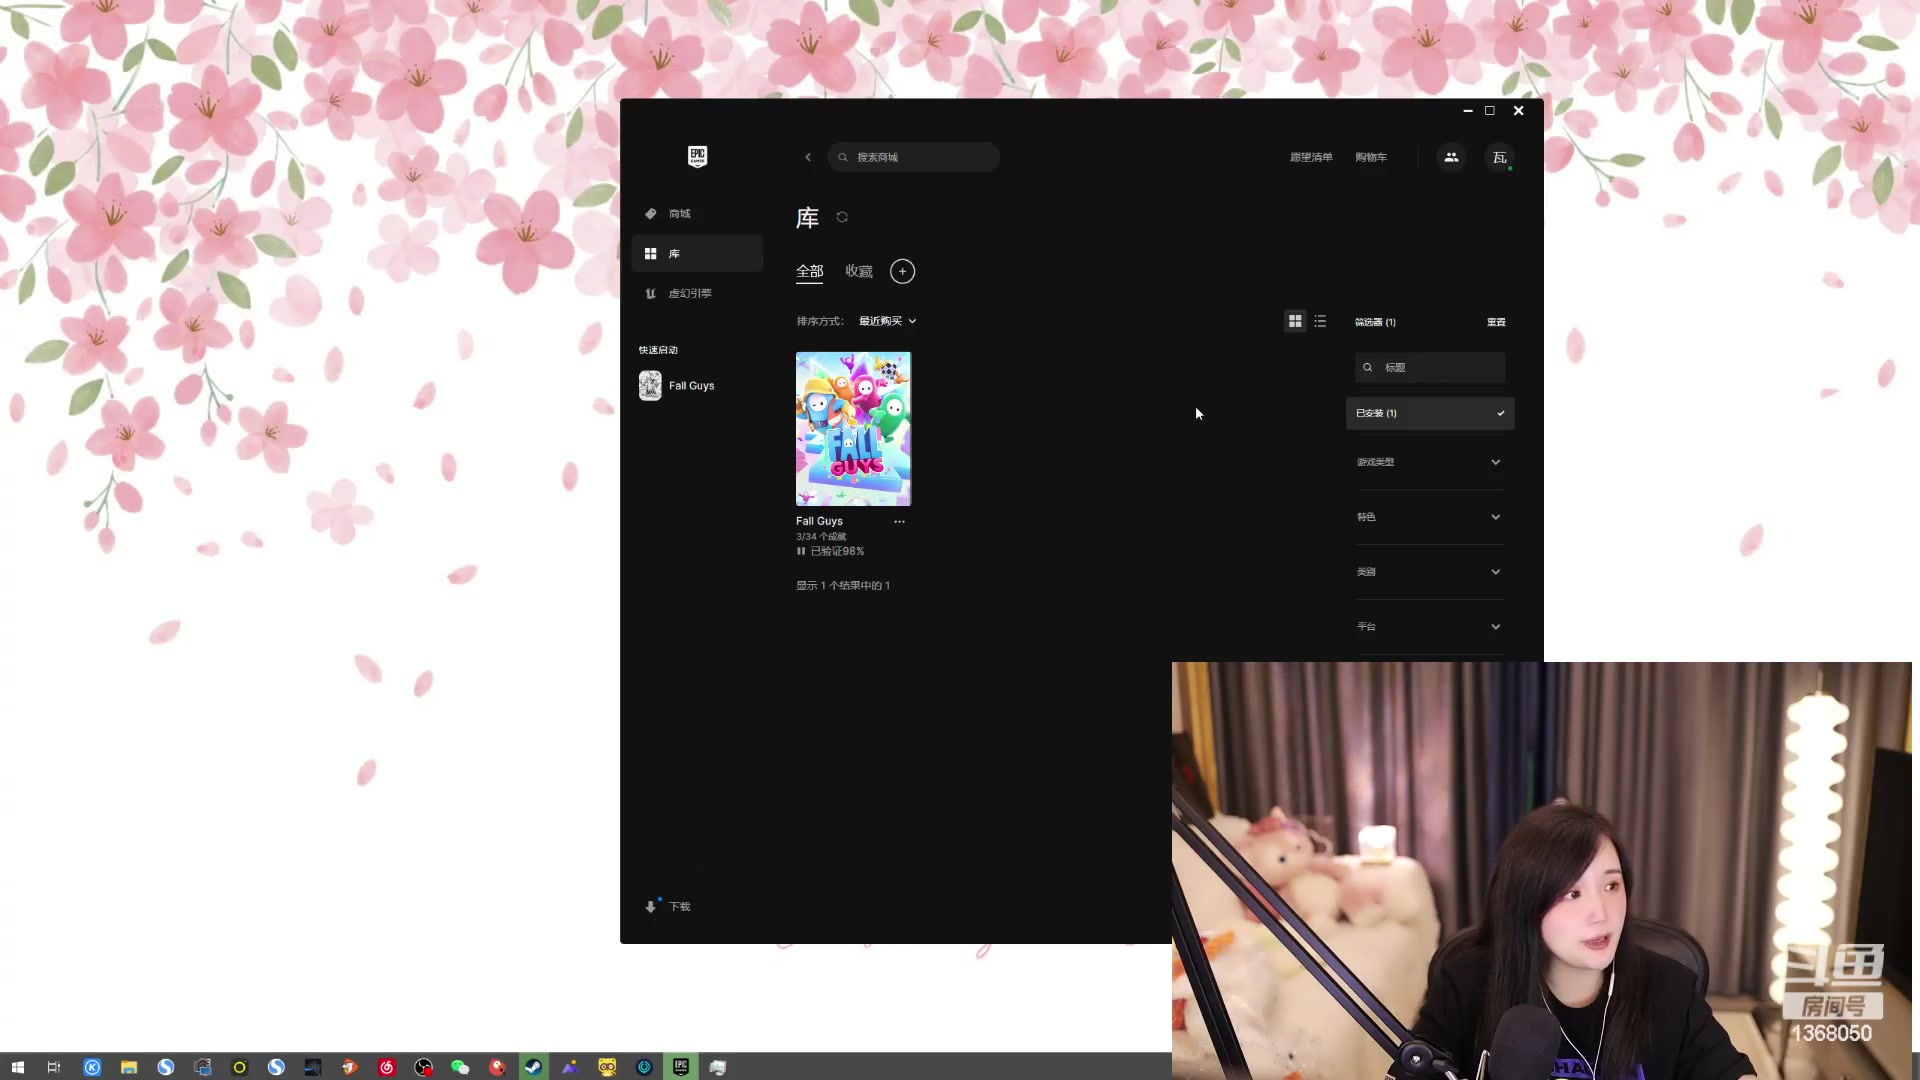Open OBS Studio from the taskbar
The image size is (1920, 1080).
click(x=423, y=1067)
